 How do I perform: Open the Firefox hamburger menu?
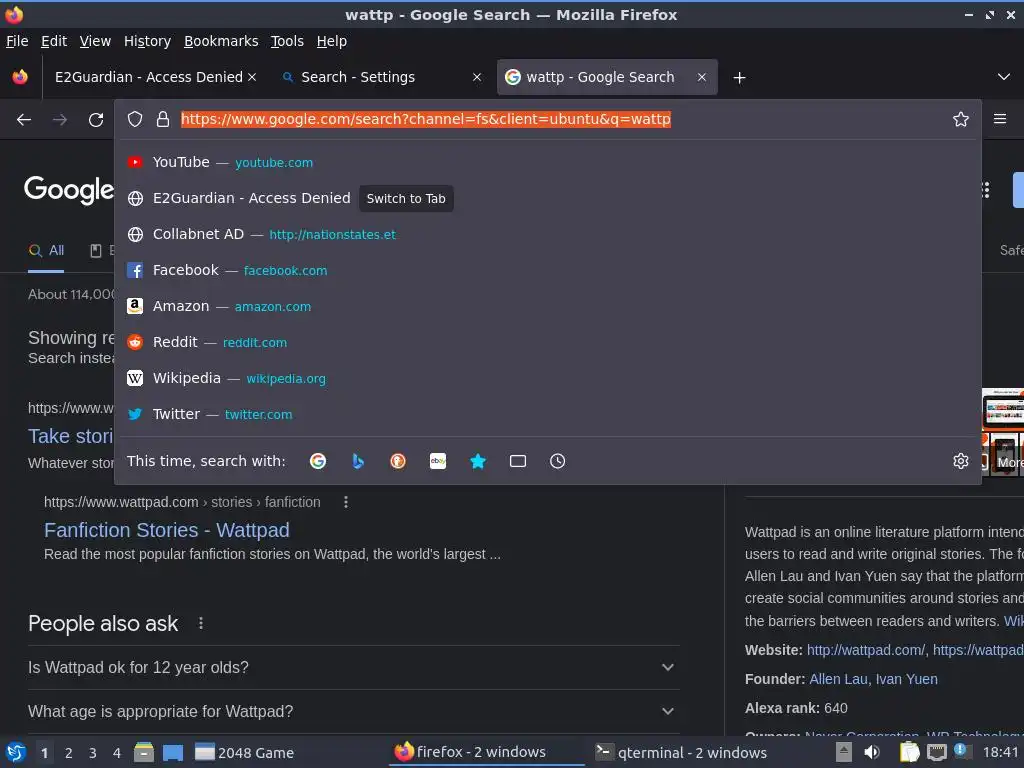point(999,119)
